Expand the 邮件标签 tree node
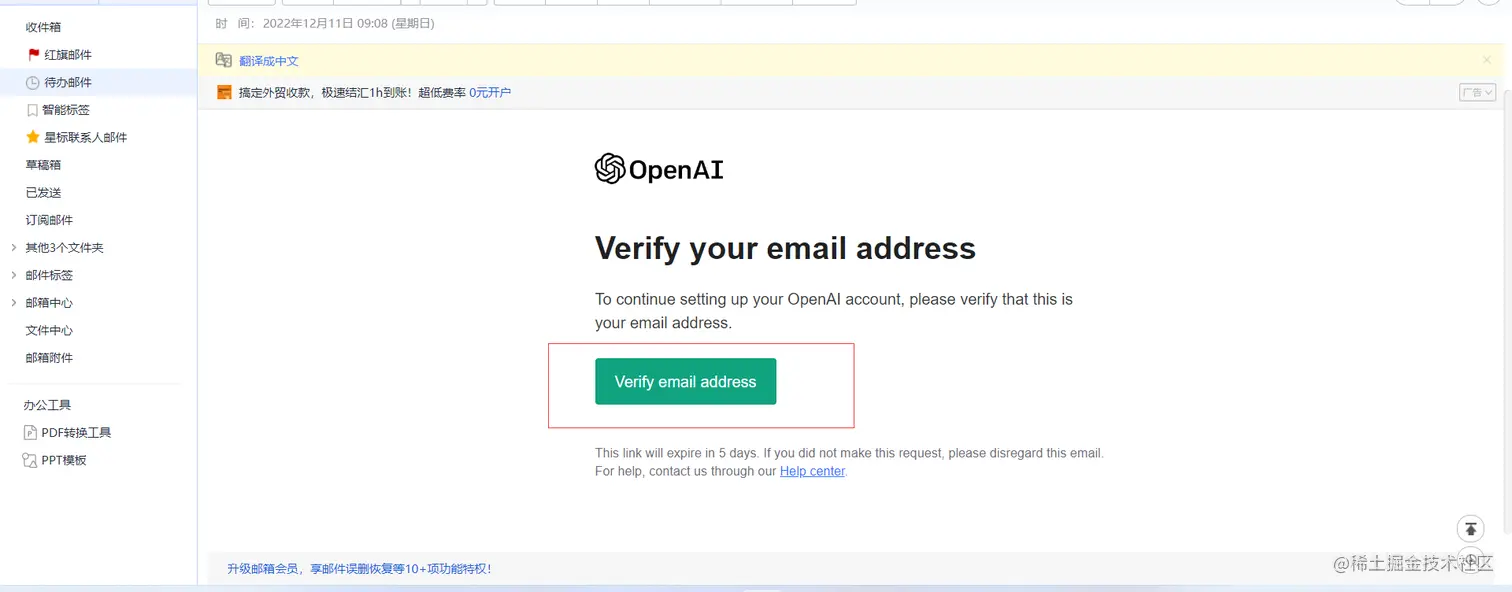The height and width of the screenshot is (592, 1512). click(13, 275)
